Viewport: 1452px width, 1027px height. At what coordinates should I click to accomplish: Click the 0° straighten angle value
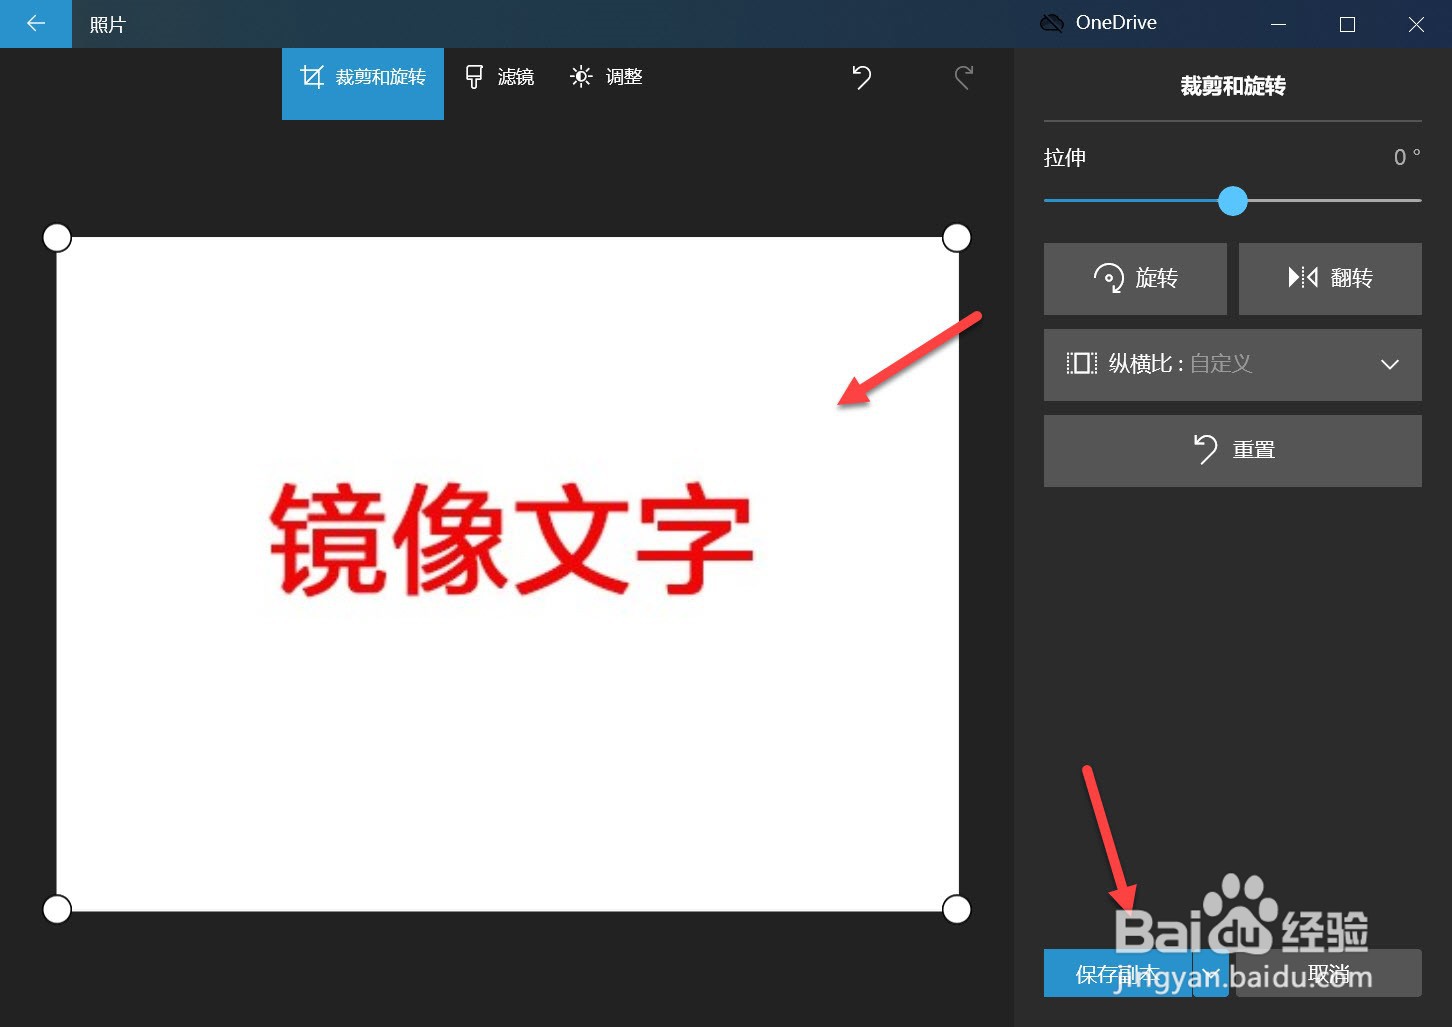(1407, 157)
